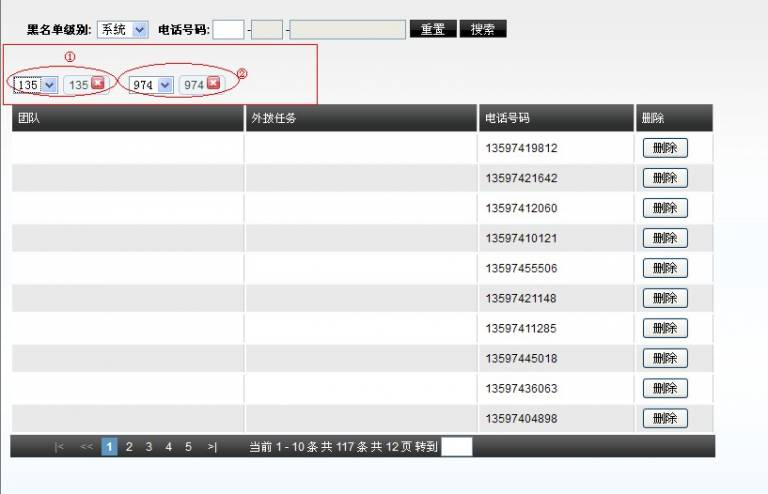
Task: Click the first phone number input box
Action: coord(228,30)
